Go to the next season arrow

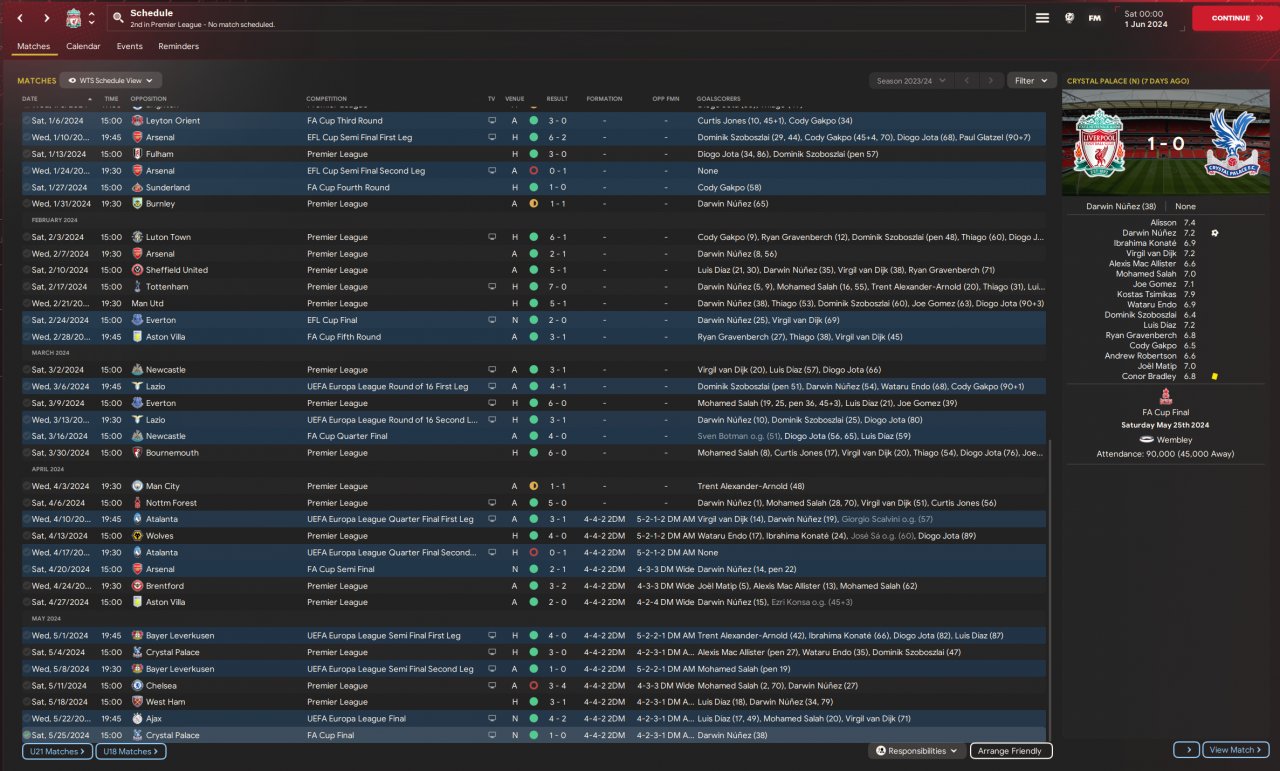tap(991, 80)
